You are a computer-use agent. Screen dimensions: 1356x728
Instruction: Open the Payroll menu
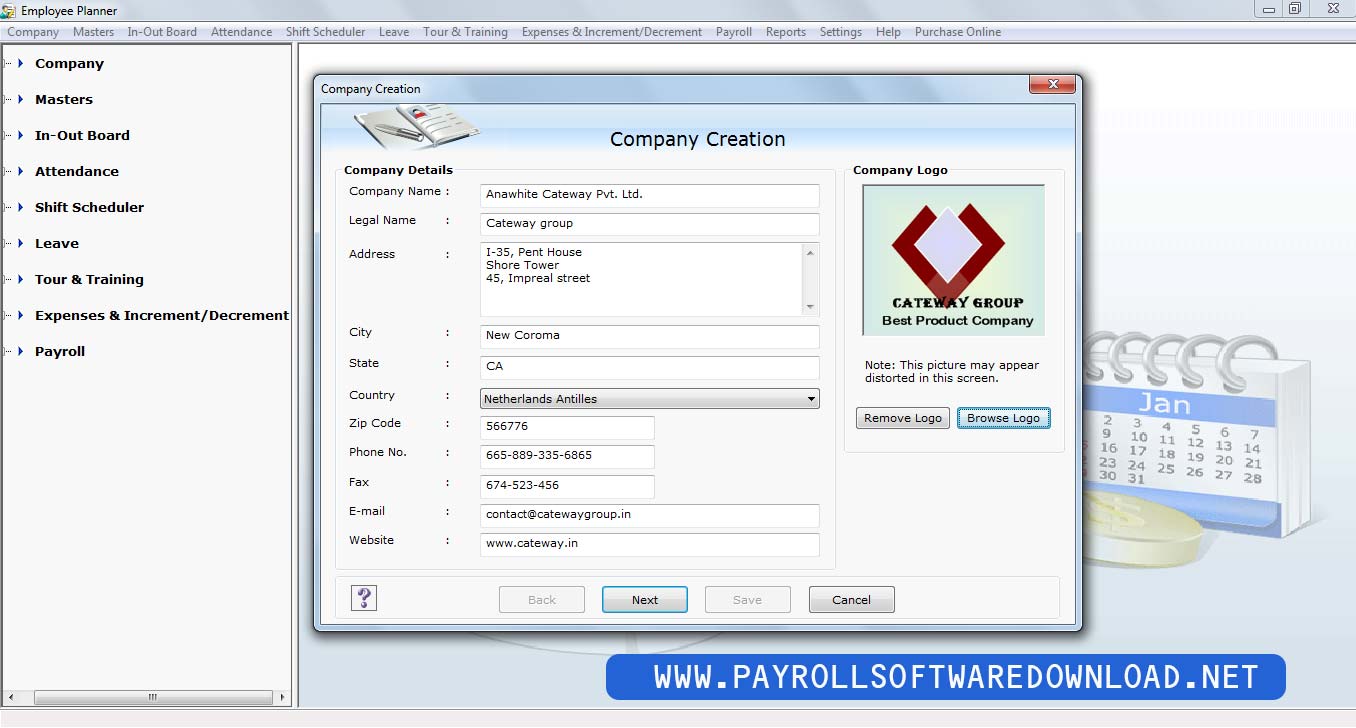tap(734, 32)
